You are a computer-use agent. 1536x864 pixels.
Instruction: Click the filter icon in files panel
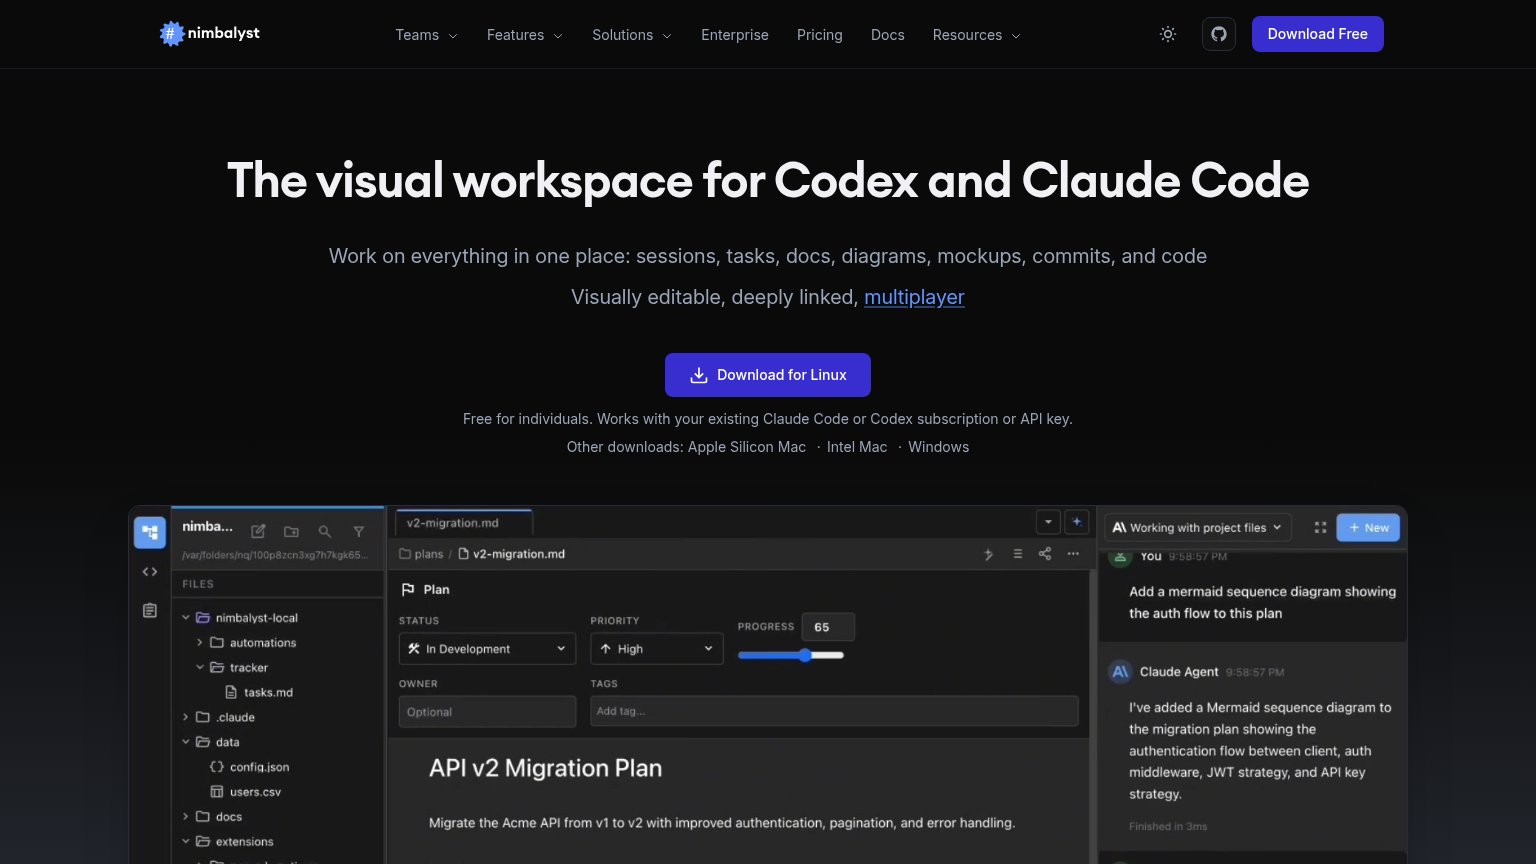tap(358, 532)
